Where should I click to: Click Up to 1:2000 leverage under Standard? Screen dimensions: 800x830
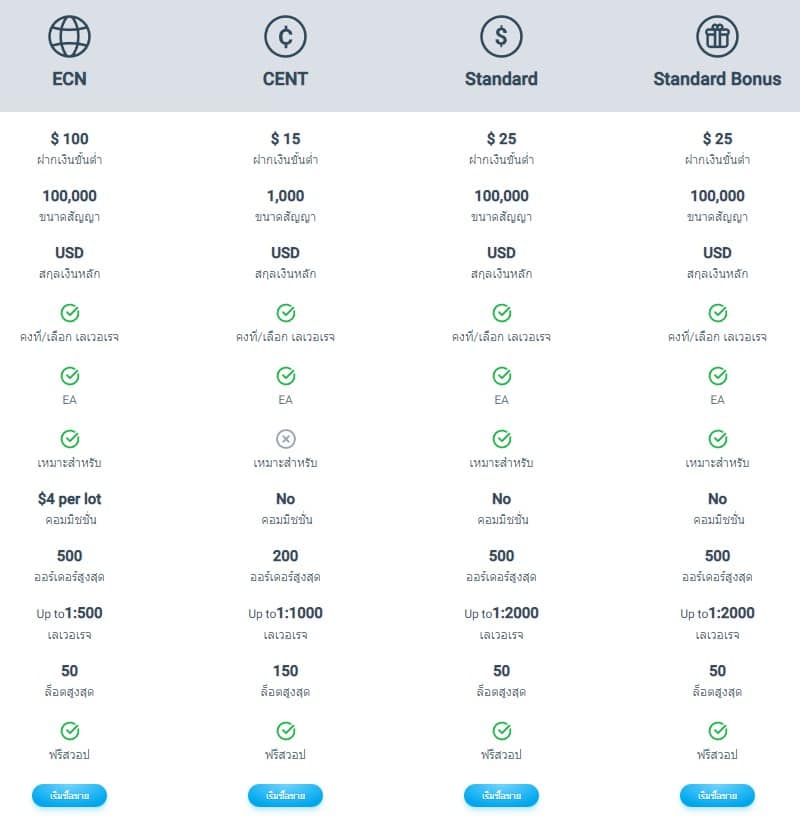coord(501,613)
